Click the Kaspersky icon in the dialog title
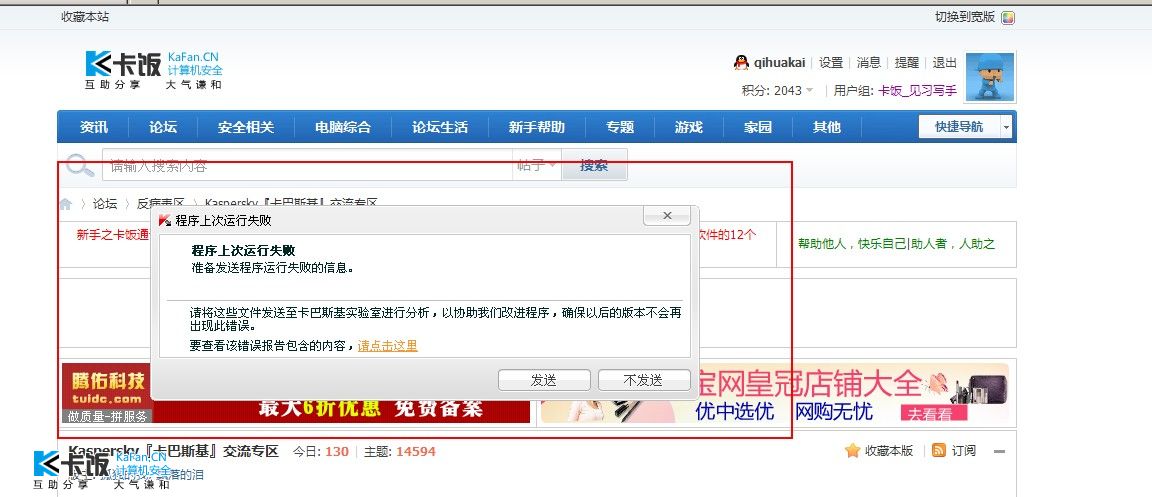The width and height of the screenshot is (1152, 497). pyautogui.click(x=165, y=221)
